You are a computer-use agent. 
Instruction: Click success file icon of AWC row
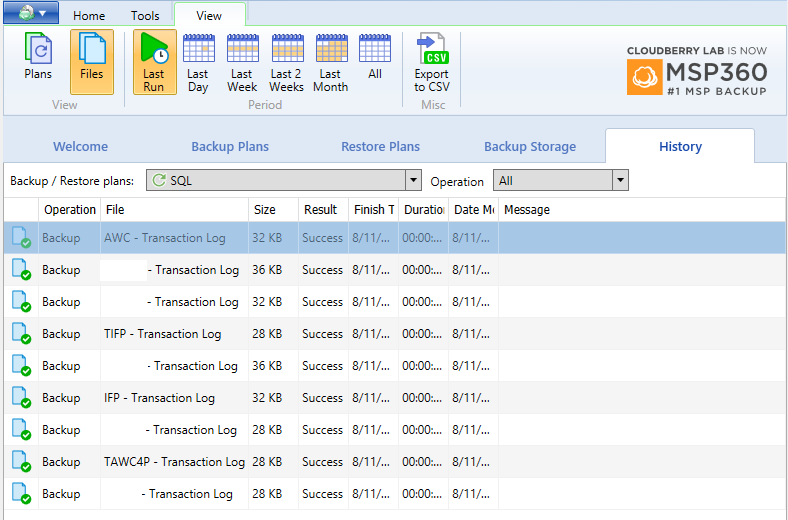[x=21, y=238]
